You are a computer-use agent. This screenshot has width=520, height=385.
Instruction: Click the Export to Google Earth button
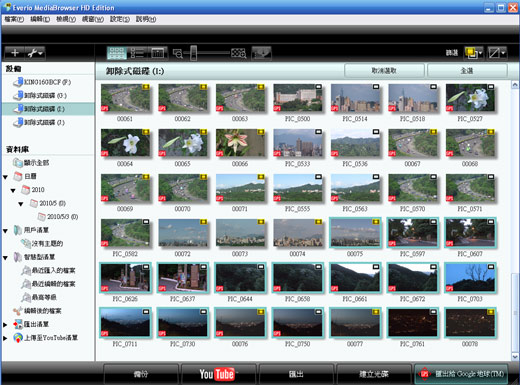coord(461,374)
